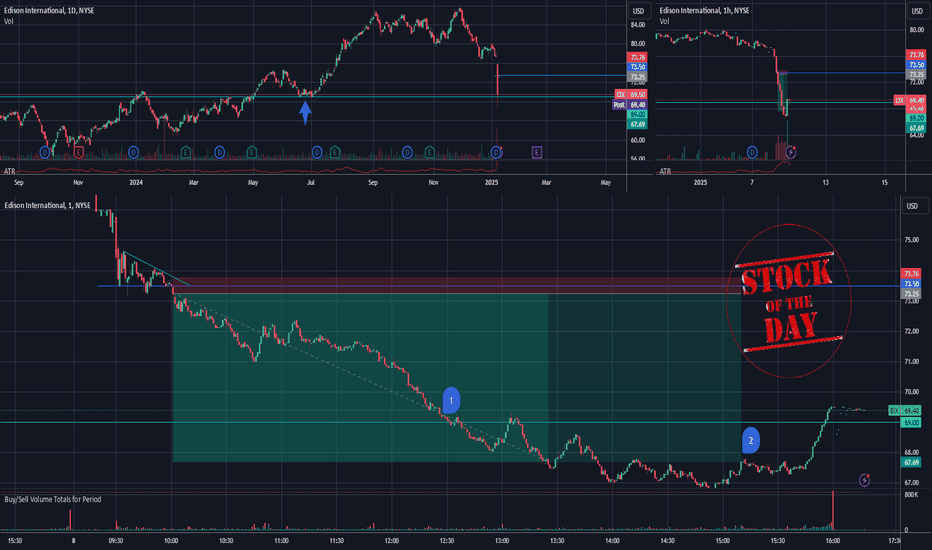Open April 2024 dividend marker on daily chart
The height and width of the screenshot is (550, 932).
click(220, 152)
